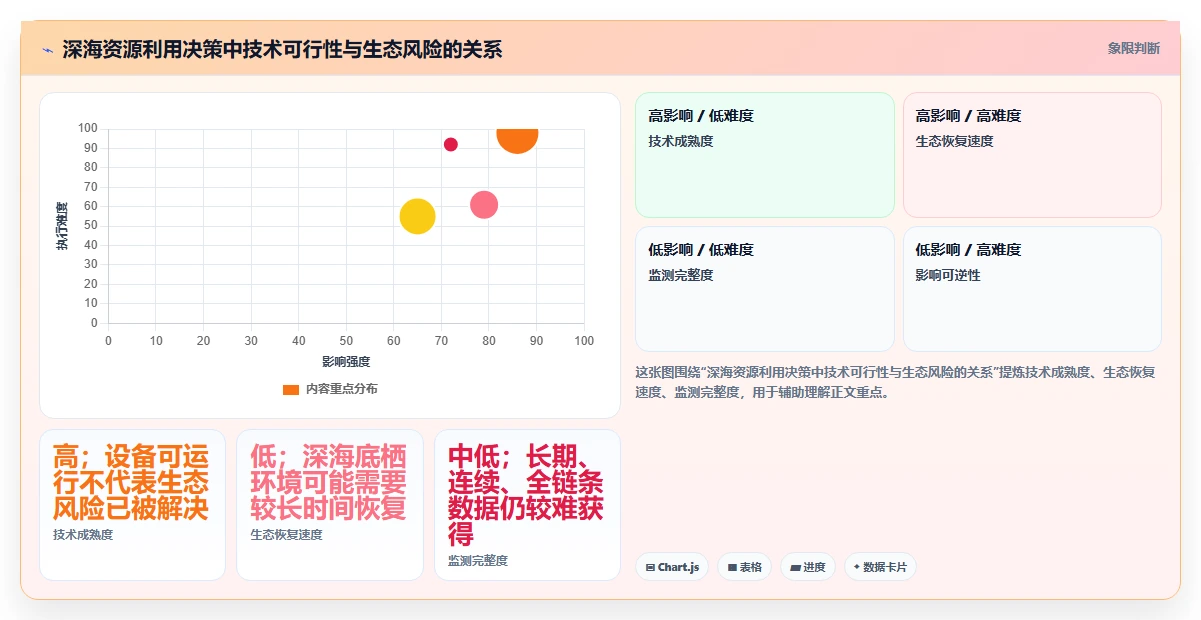This screenshot has width=1201, height=620.
Task: Click the page title heading text
Action: [282, 49]
